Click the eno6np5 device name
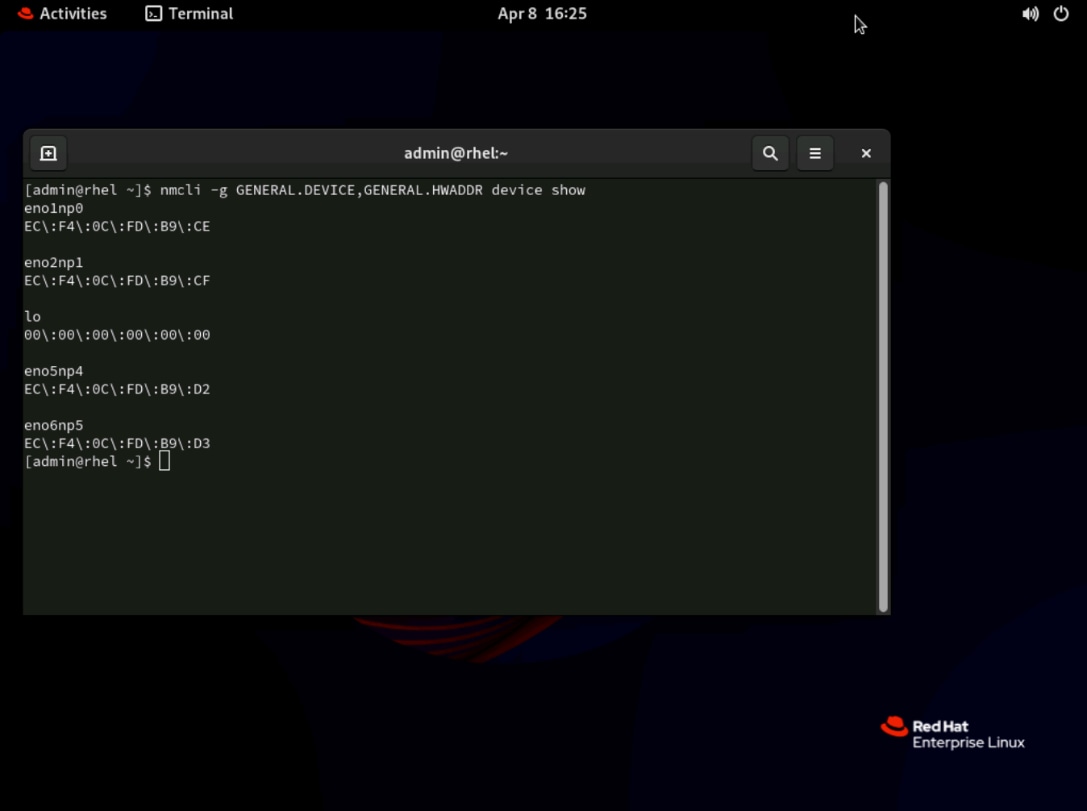This screenshot has height=811, width=1087. (53, 425)
